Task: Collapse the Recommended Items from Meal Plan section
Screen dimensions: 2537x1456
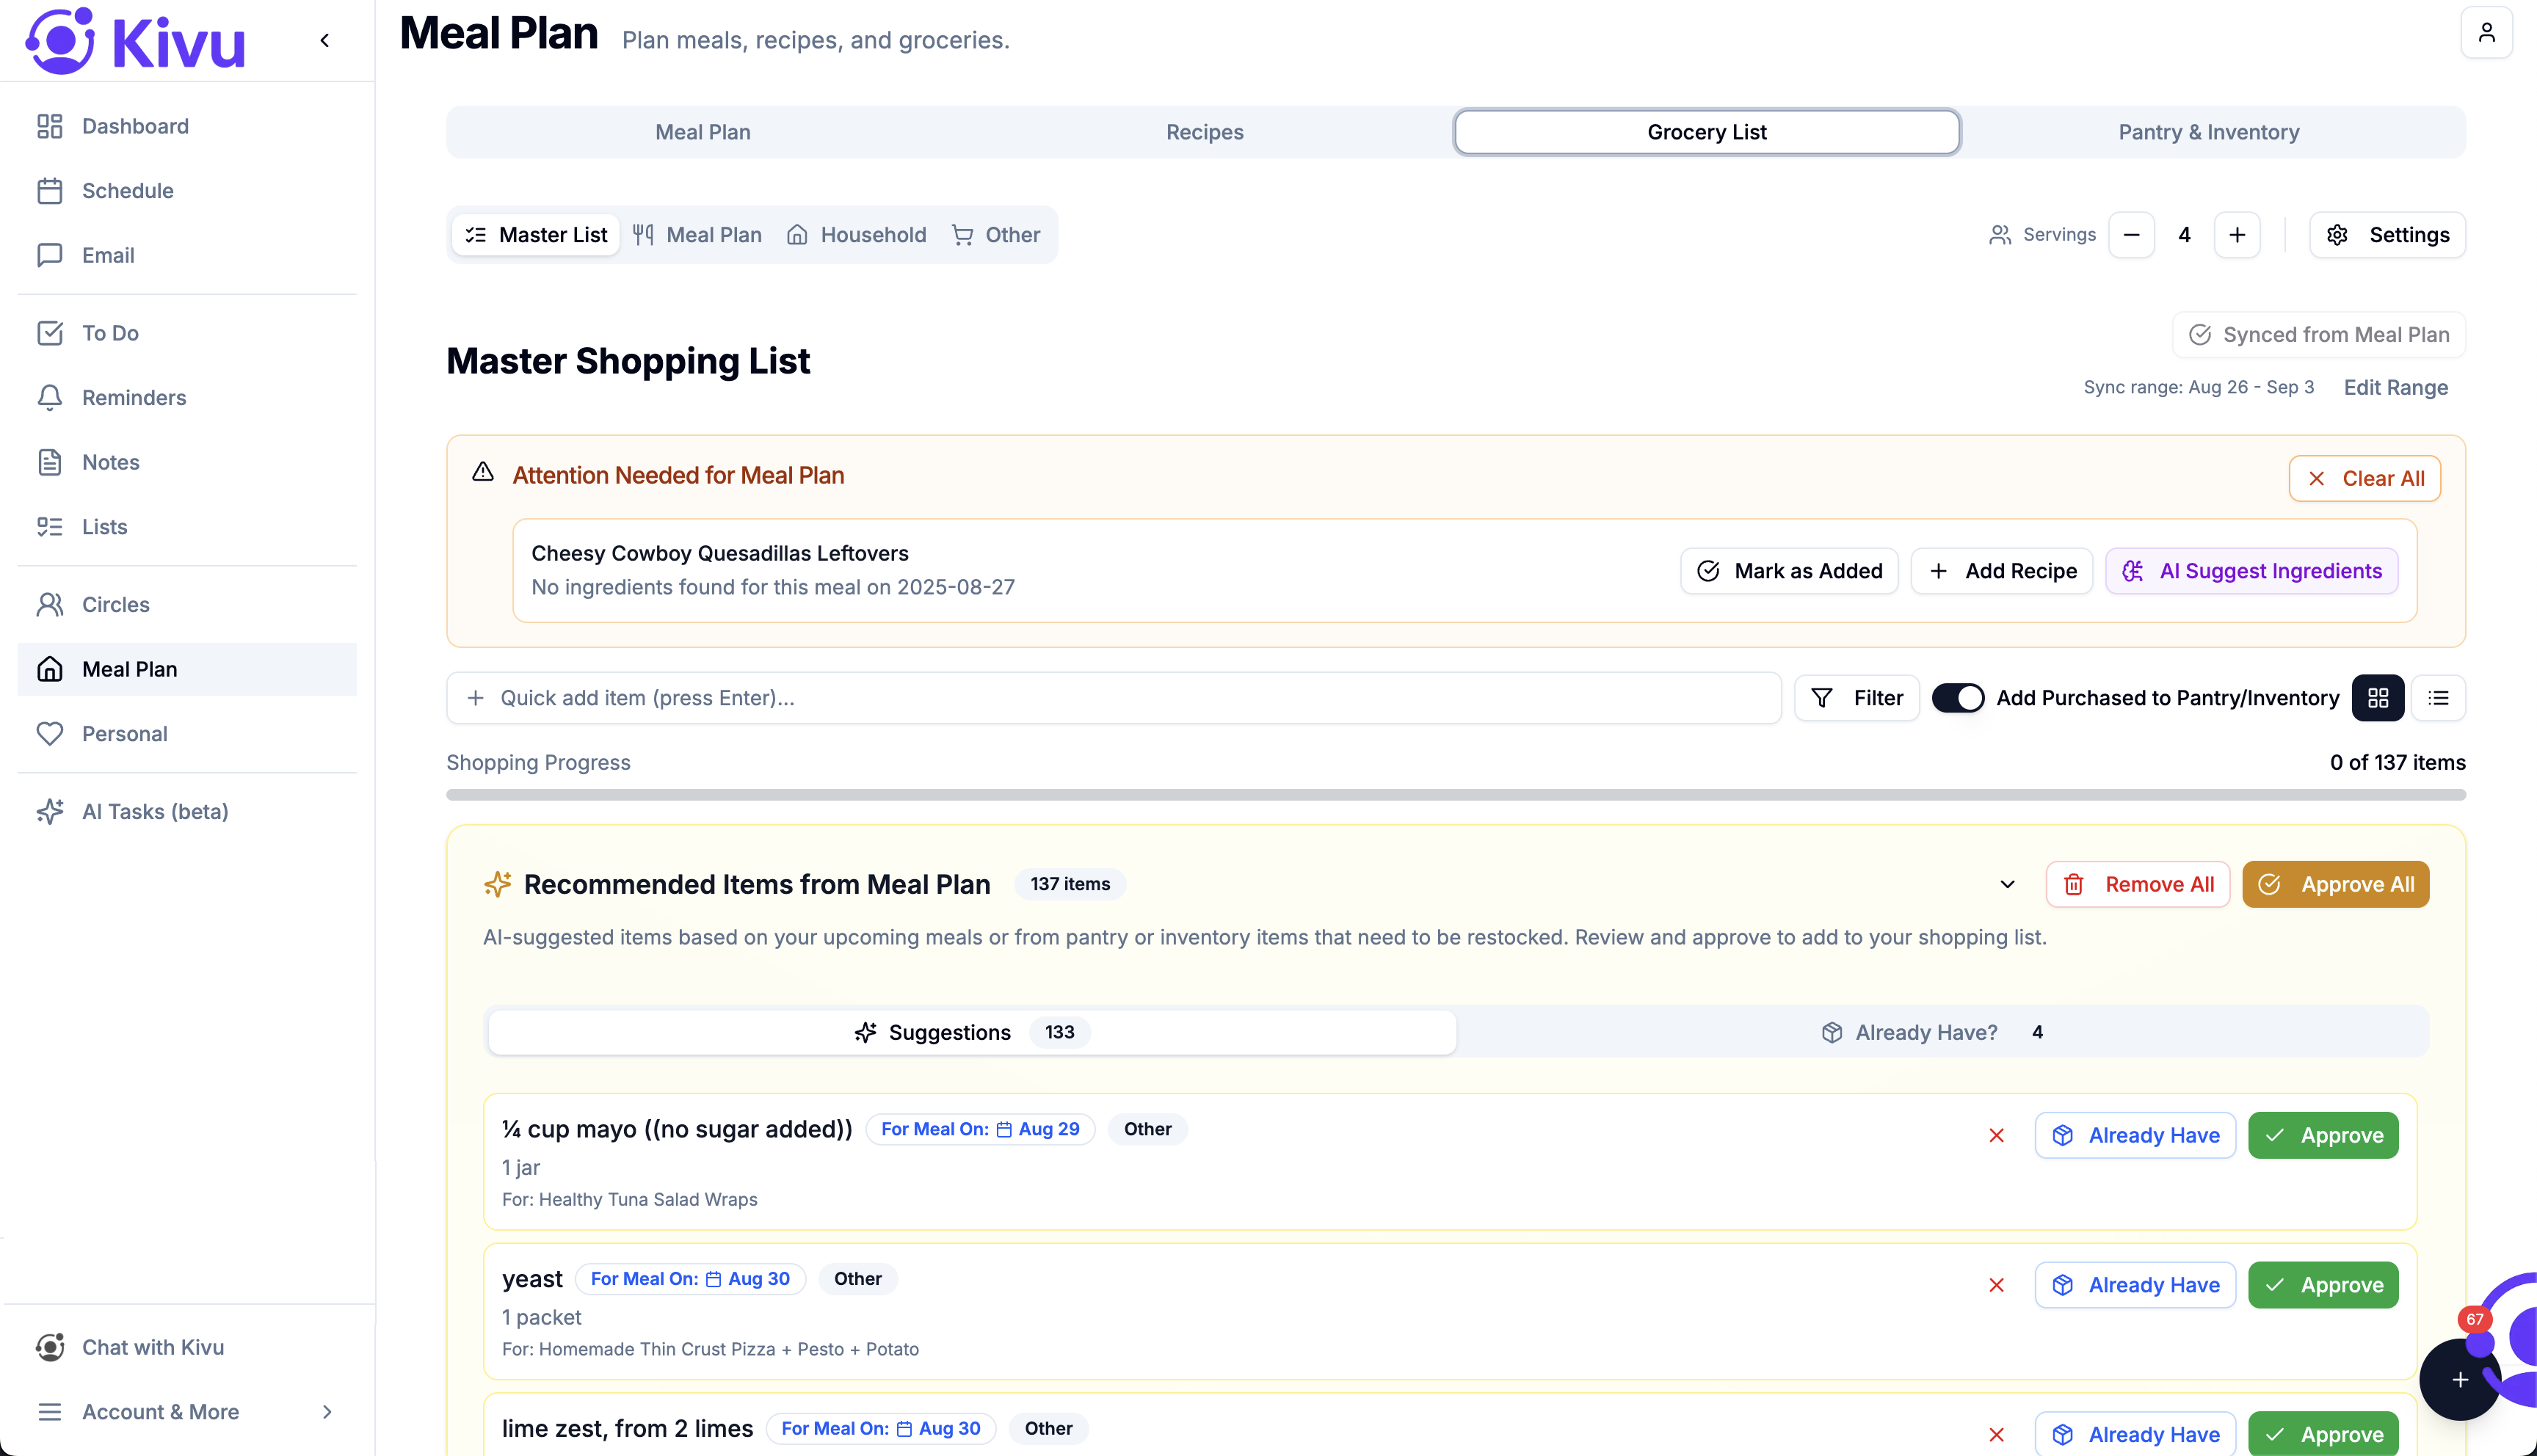Action: pyautogui.click(x=2007, y=884)
